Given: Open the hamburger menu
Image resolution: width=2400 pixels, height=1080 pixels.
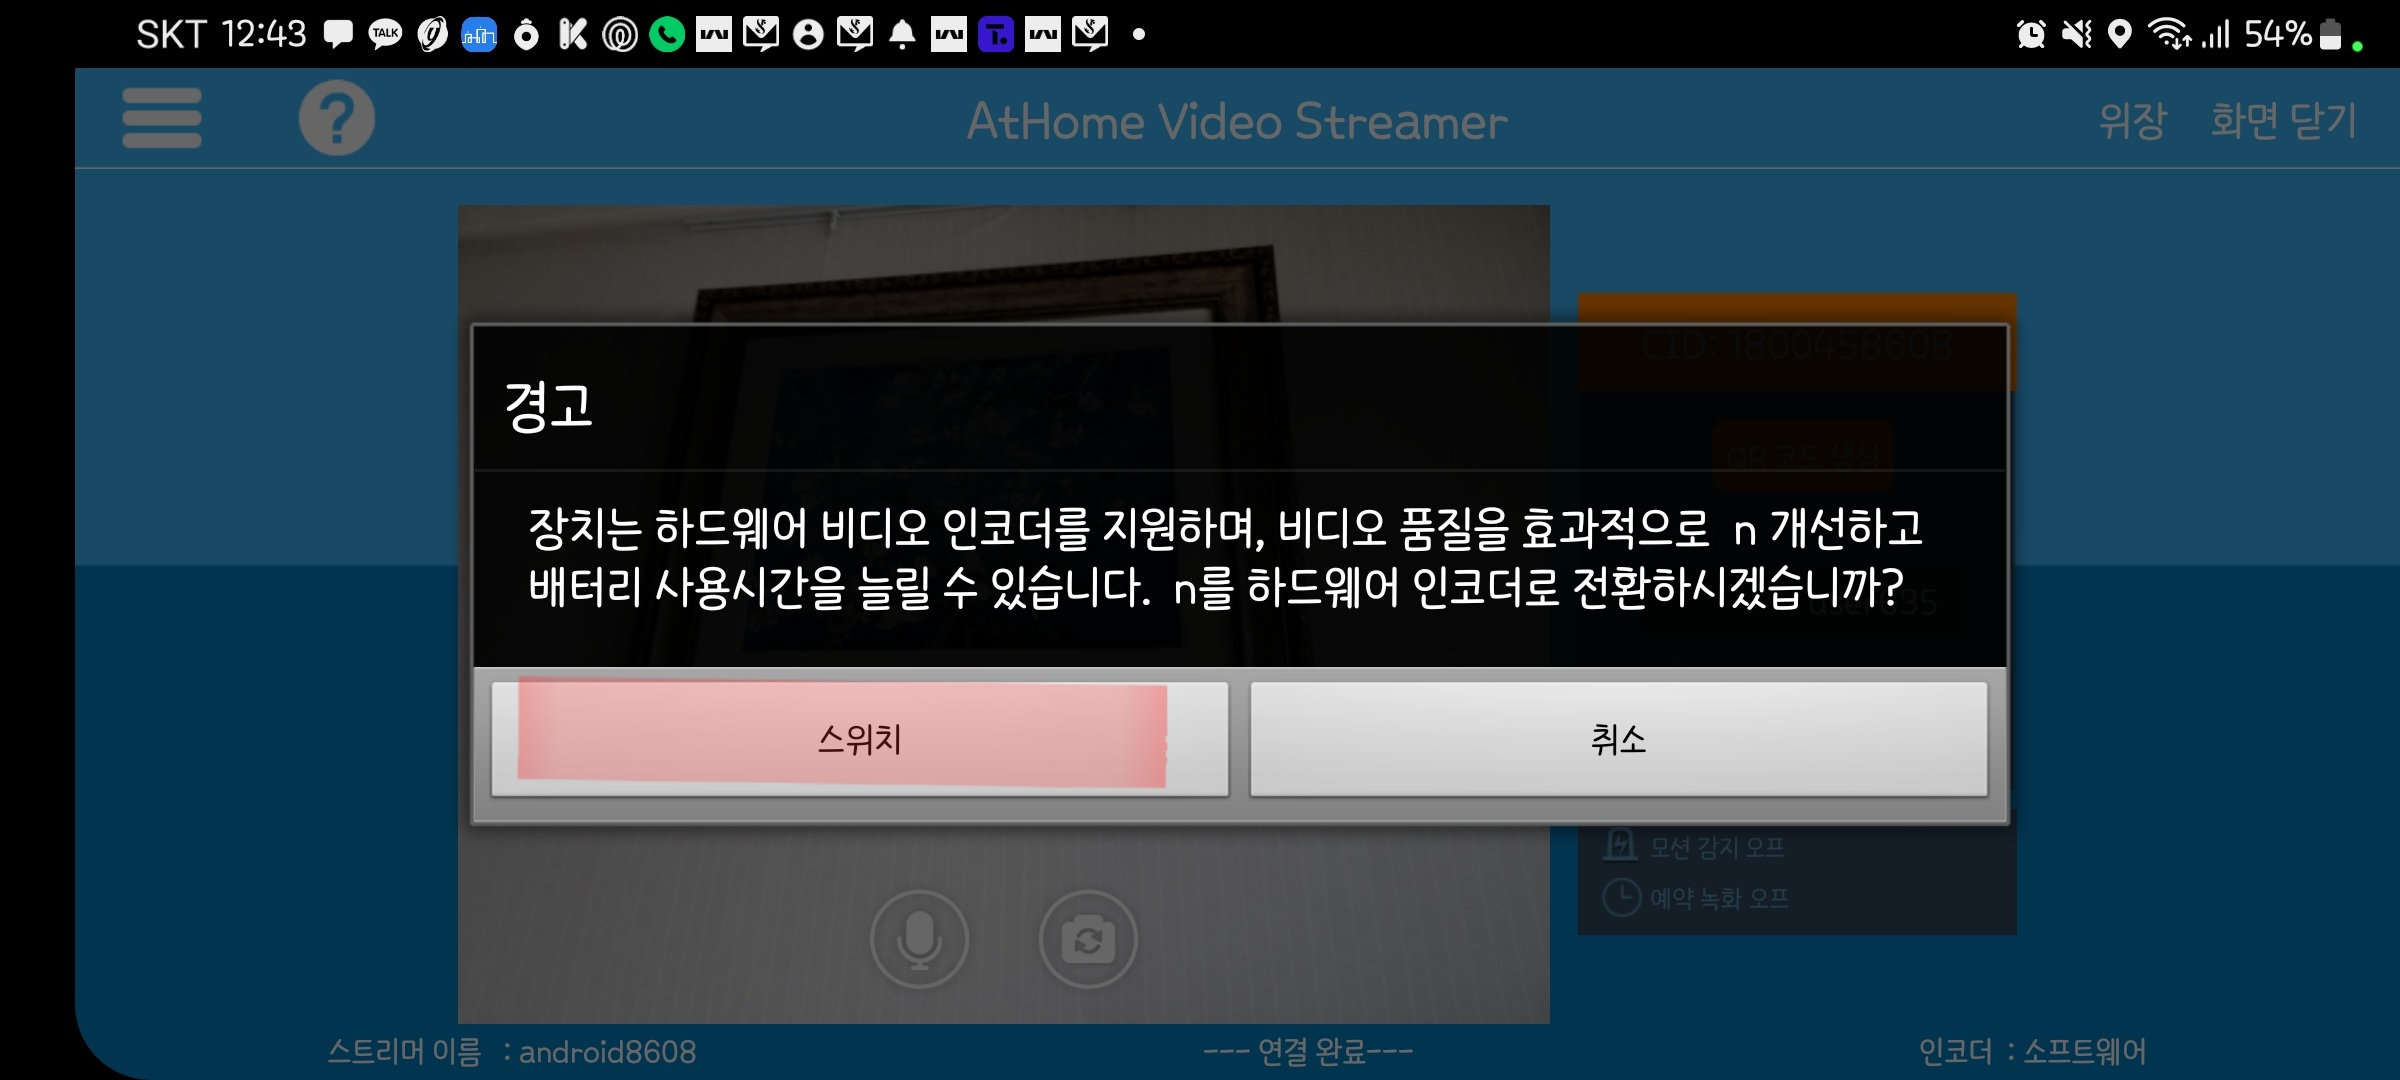Looking at the screenshot, I should [162, 118].
